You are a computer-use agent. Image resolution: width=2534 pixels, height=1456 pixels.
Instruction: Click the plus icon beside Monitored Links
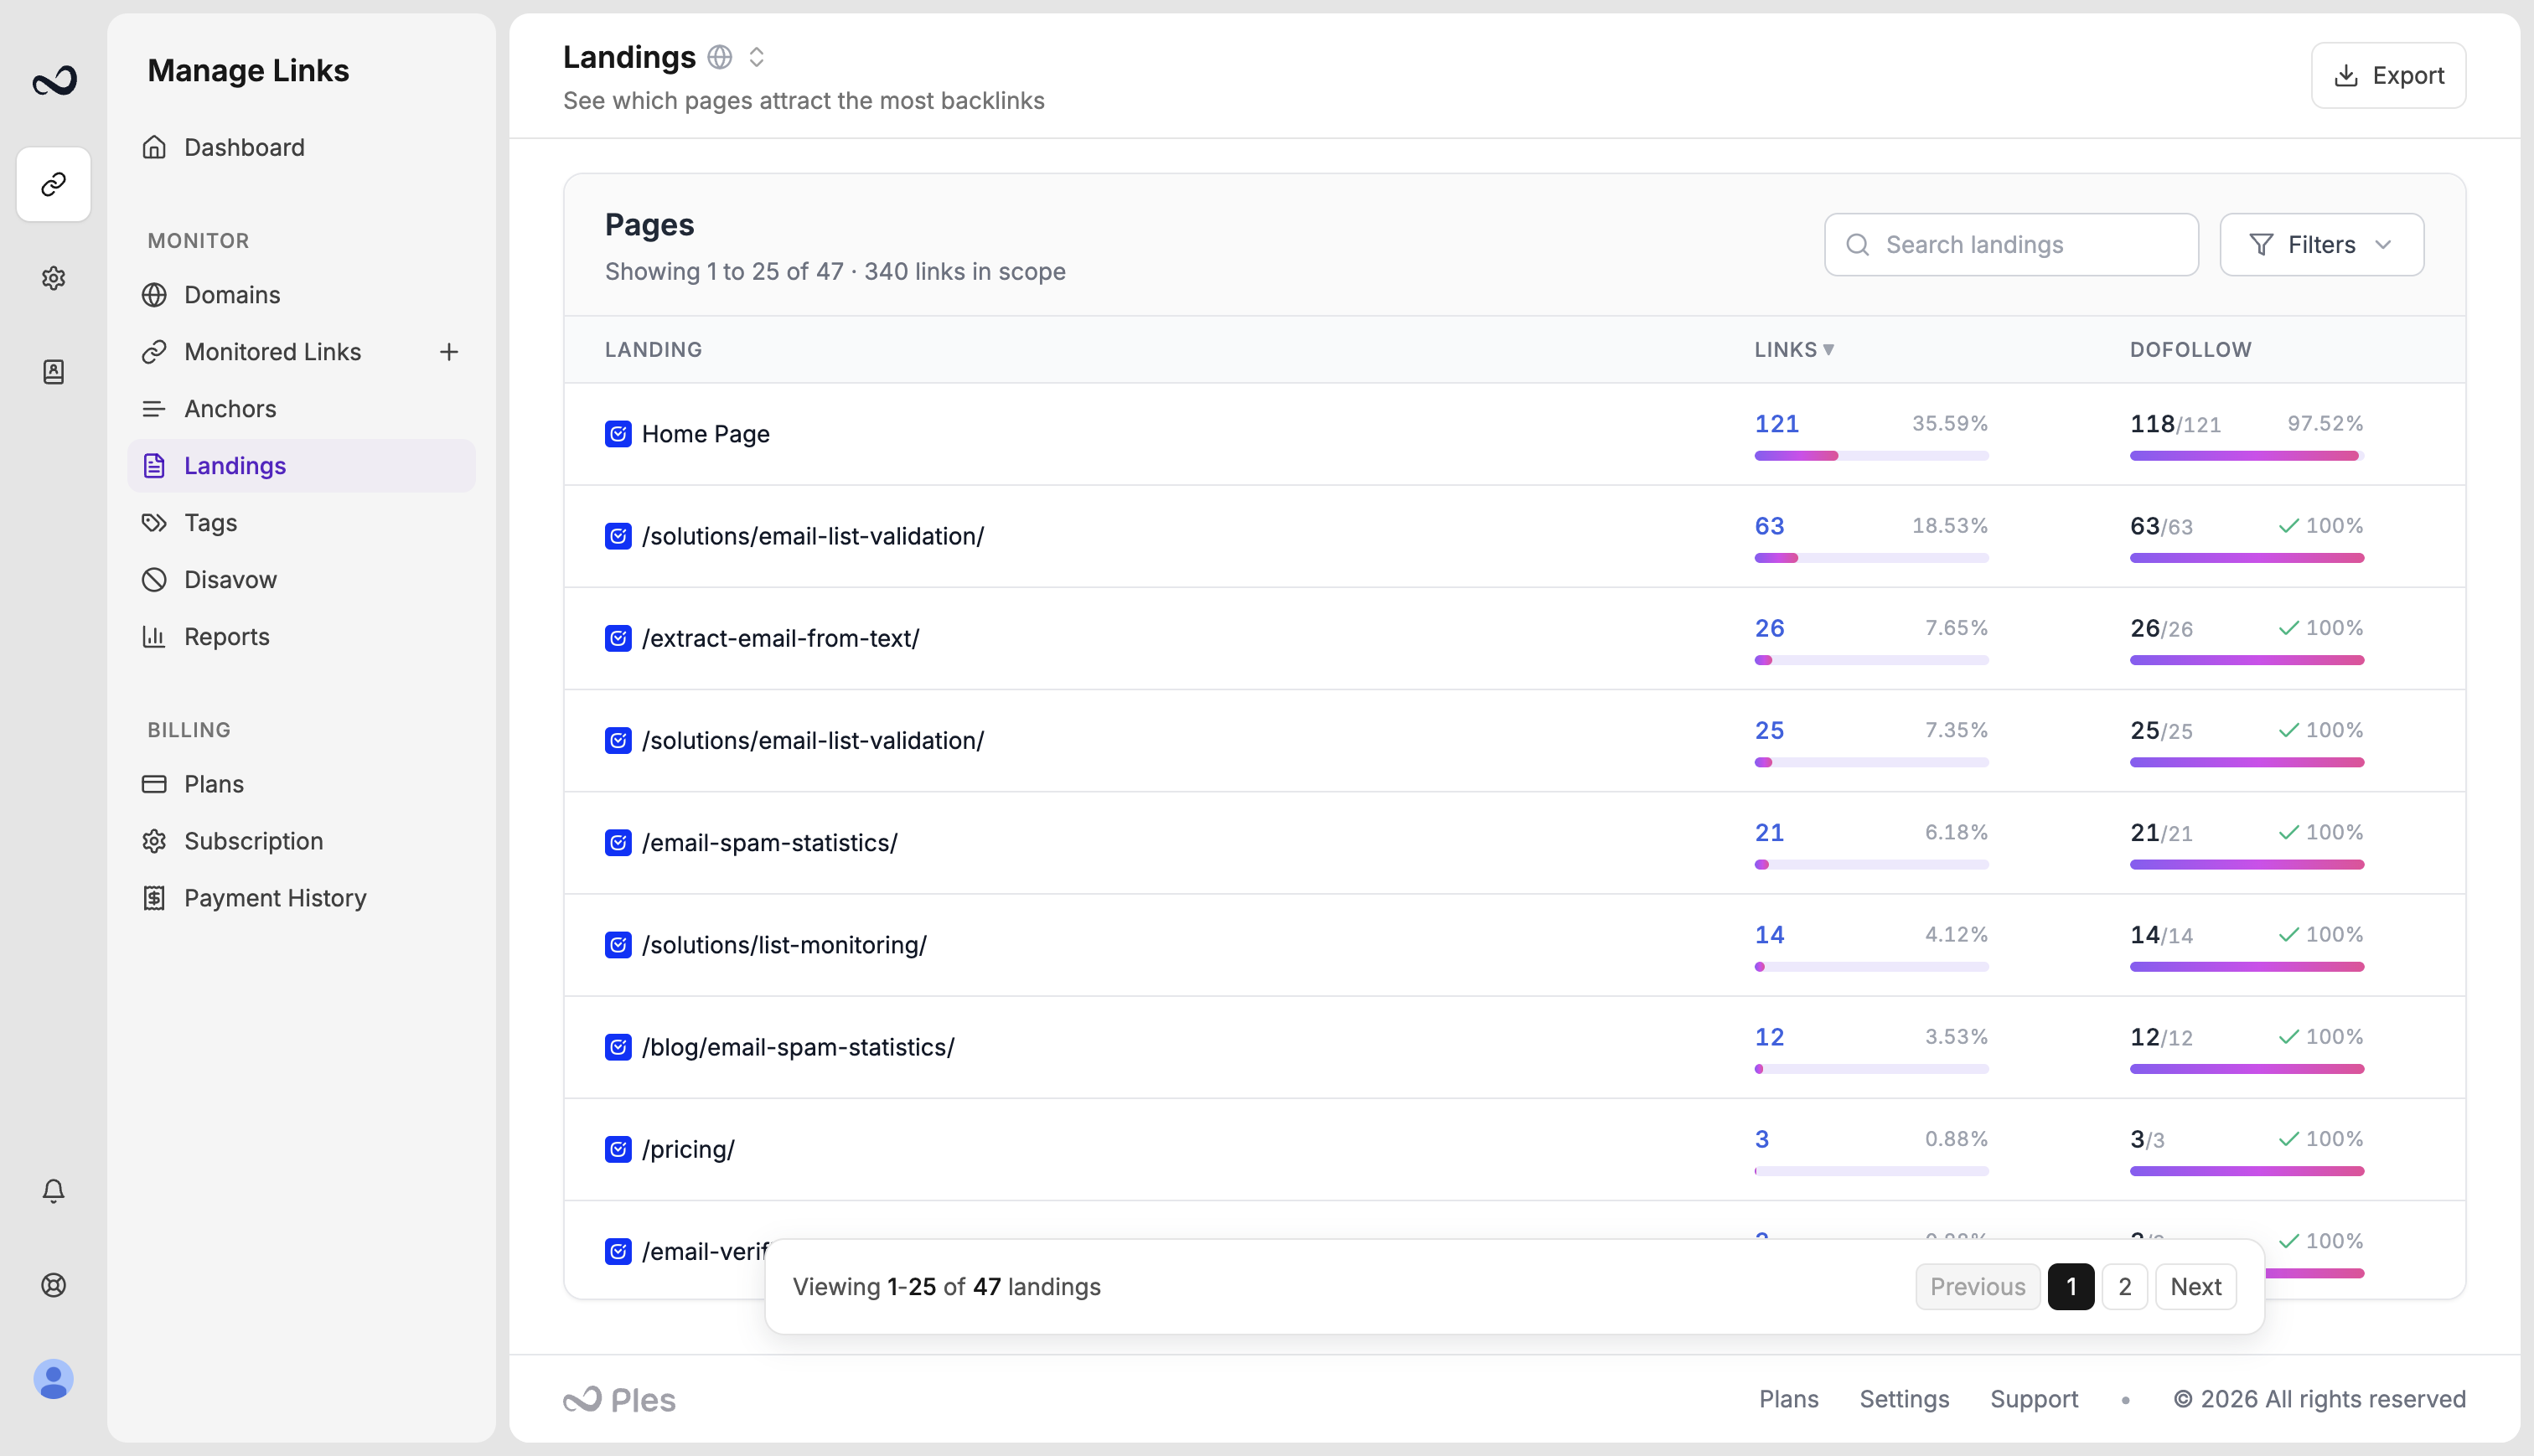[449, 352]
